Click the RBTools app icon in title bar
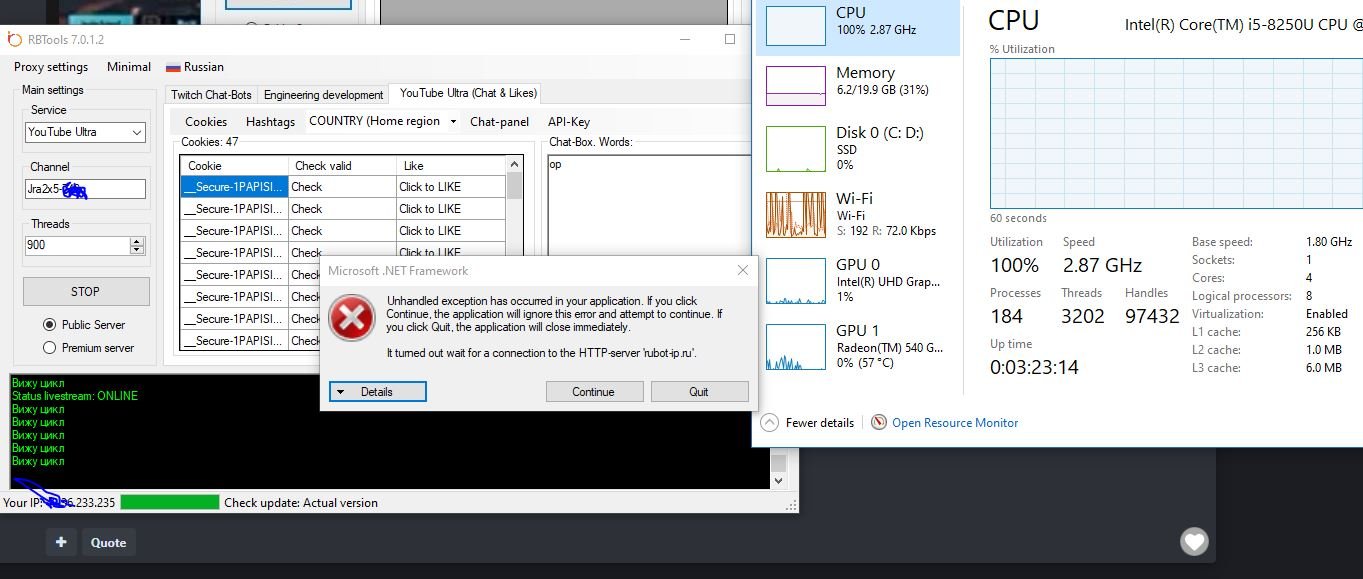 [x=14, y=39]
